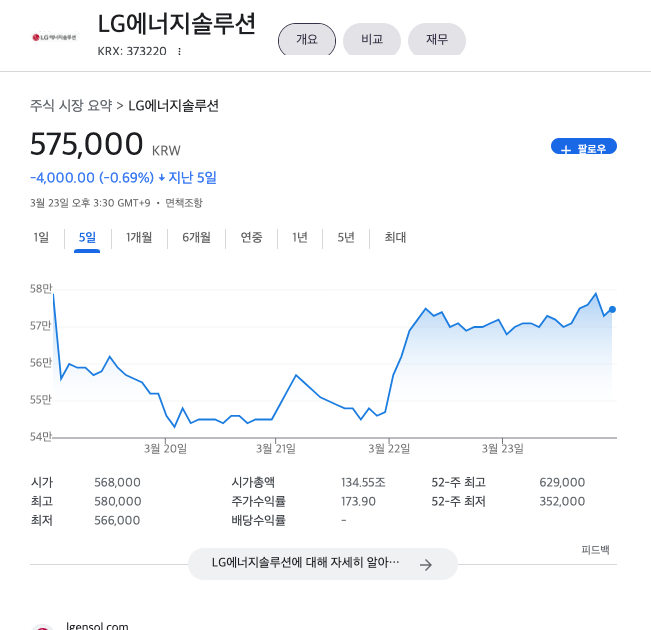Click the 시가 value 568,000
Screen dimensions: 651x630
point(117,482)
